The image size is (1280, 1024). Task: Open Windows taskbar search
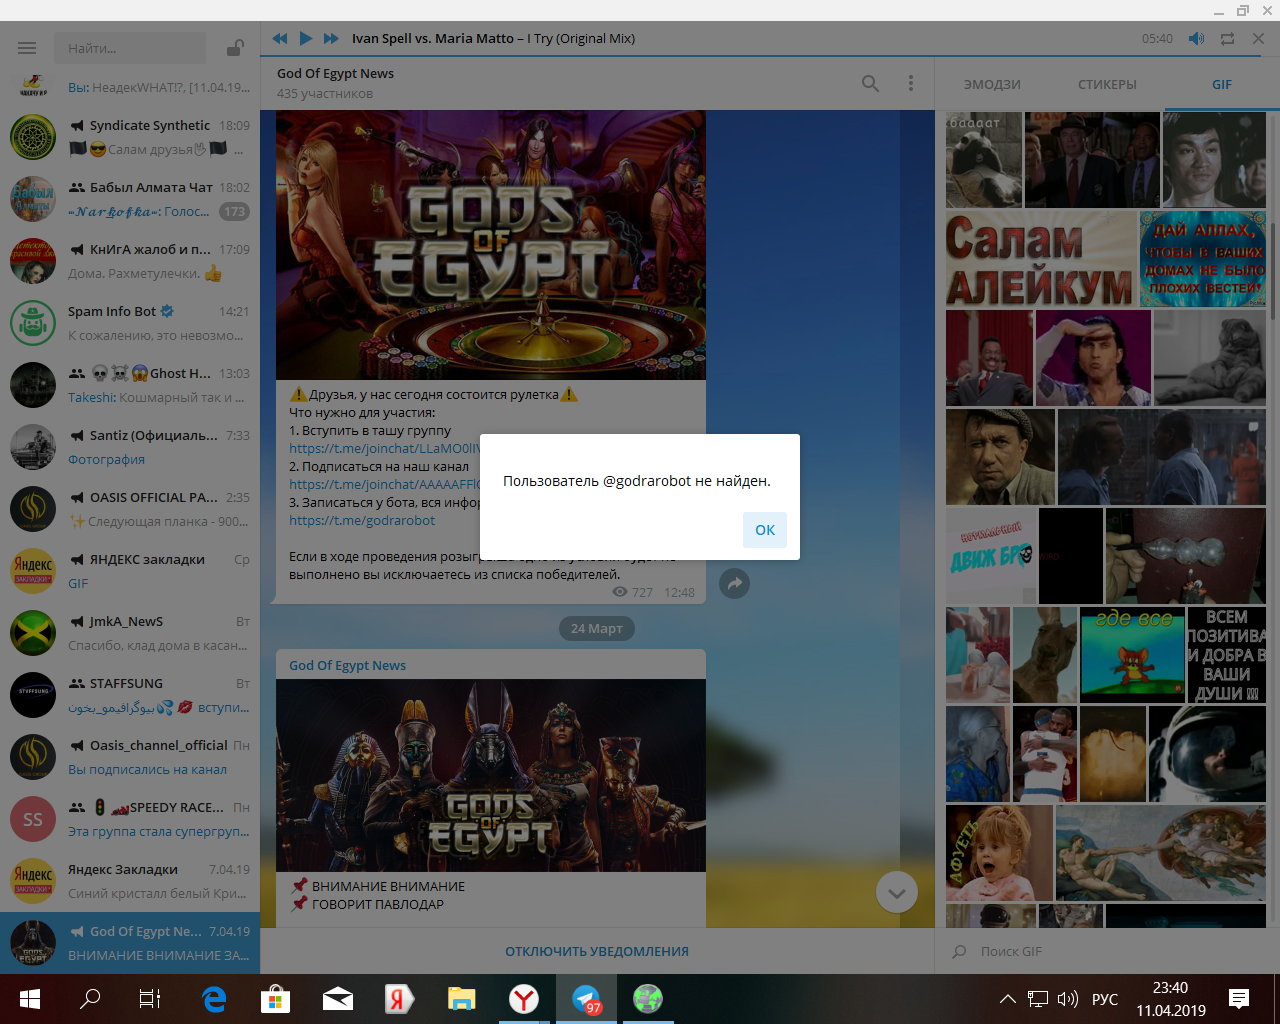tap(90, 999)
